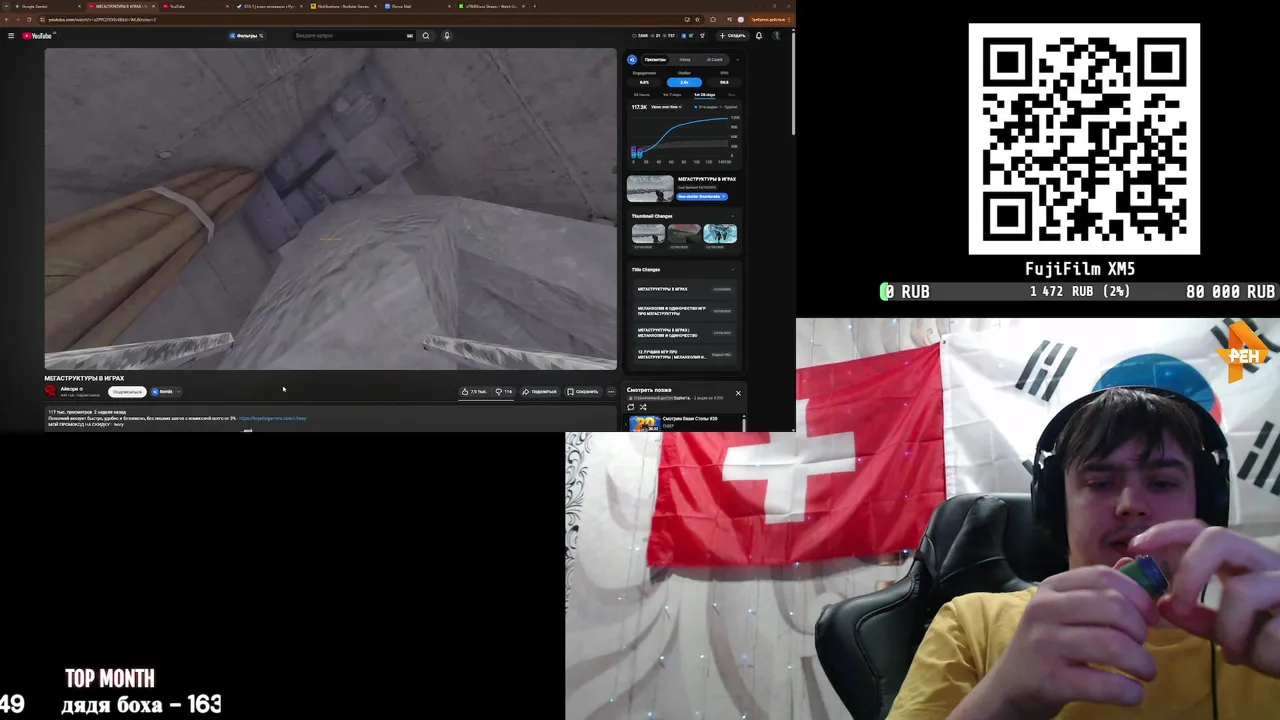Image resolution: width=1280 pixels, height=720 pixels.
Task: Open the promo link in video description
Action: tap(273, 418)
